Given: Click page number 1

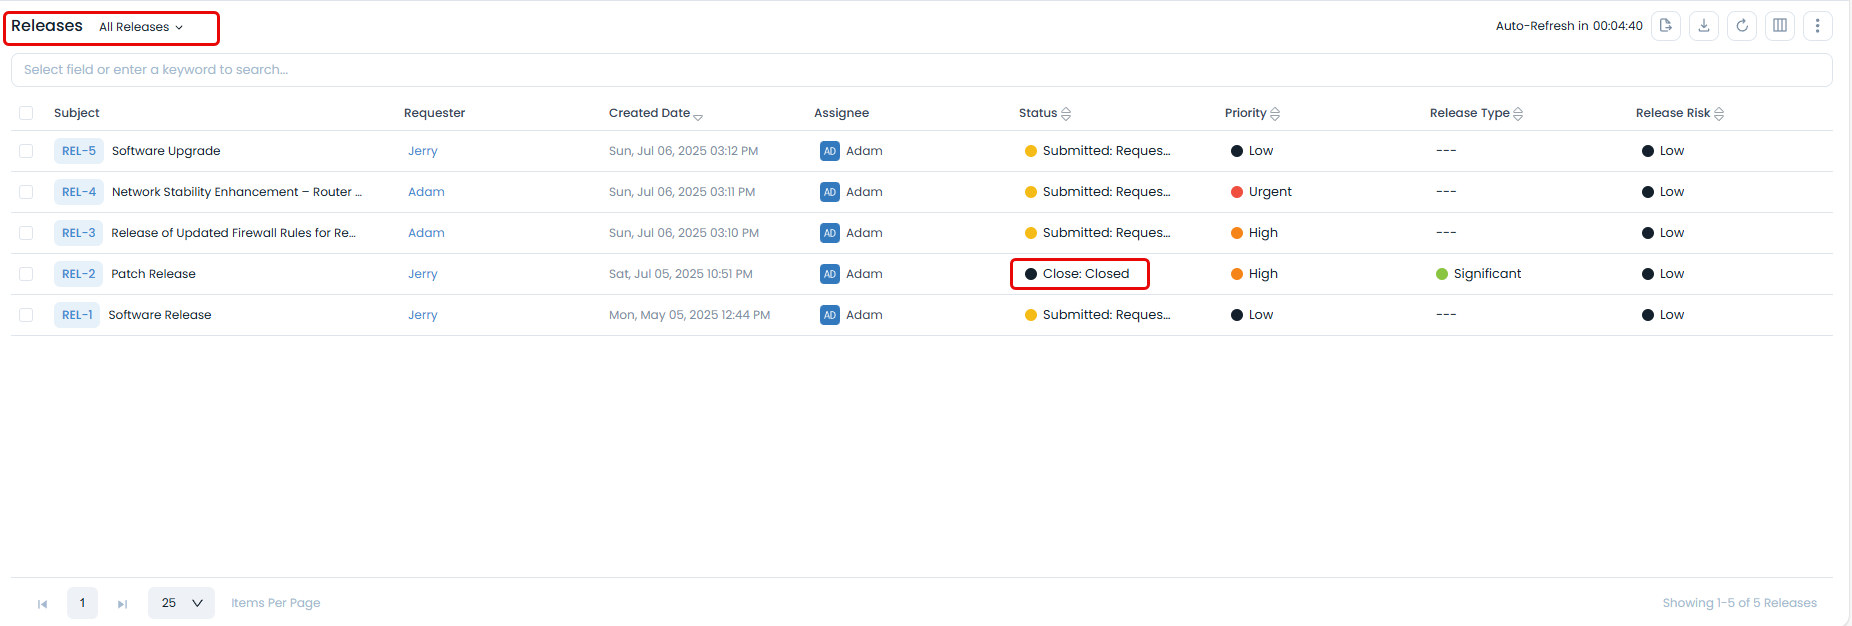Looking at the screenshot, I should (x=82, y=603).
